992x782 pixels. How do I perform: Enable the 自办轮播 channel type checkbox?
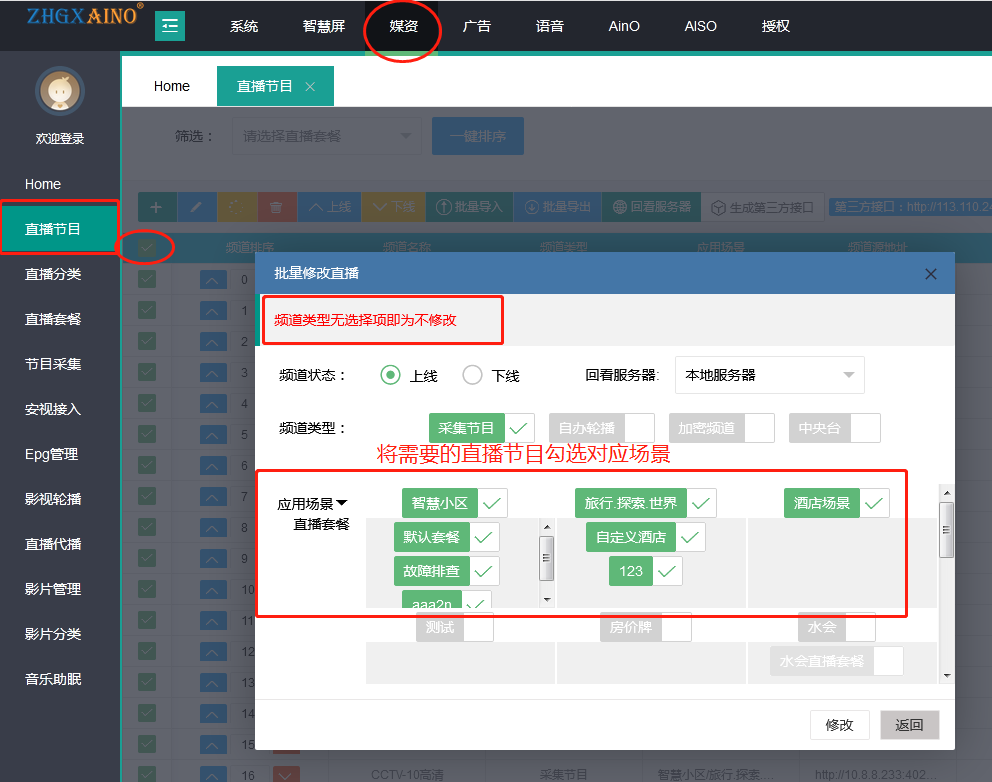point(639,428)
